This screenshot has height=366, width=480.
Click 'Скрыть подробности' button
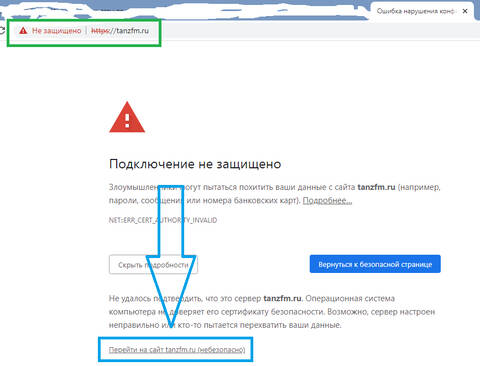click(x=153, y=265)
